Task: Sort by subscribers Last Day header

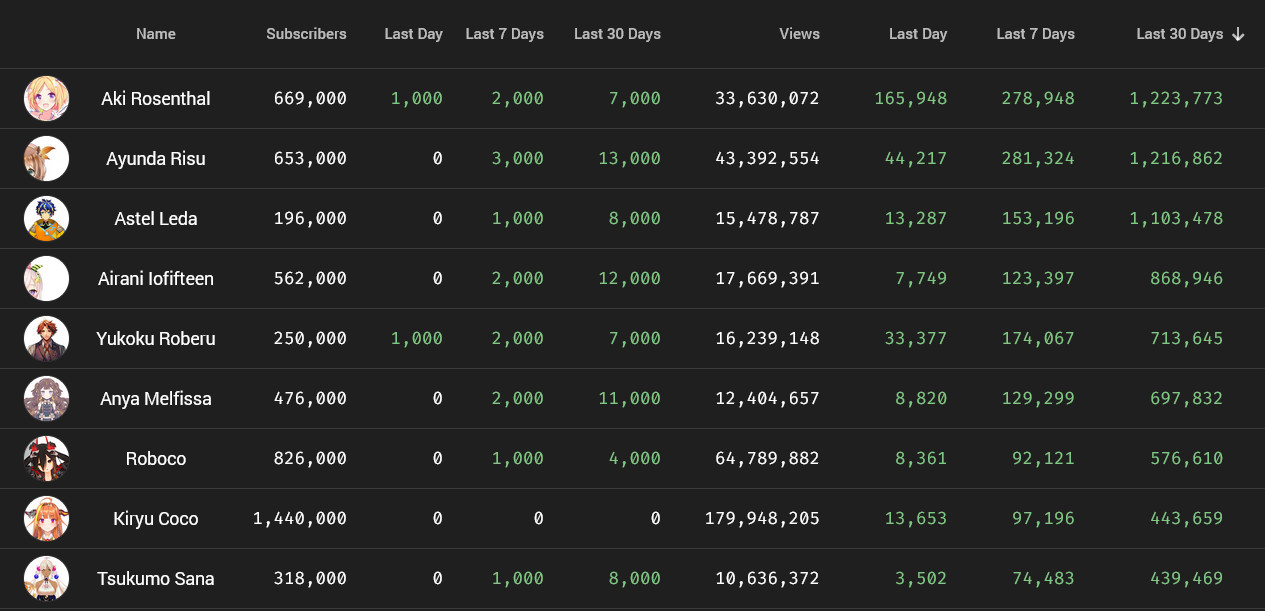Action: pos(413,34)
